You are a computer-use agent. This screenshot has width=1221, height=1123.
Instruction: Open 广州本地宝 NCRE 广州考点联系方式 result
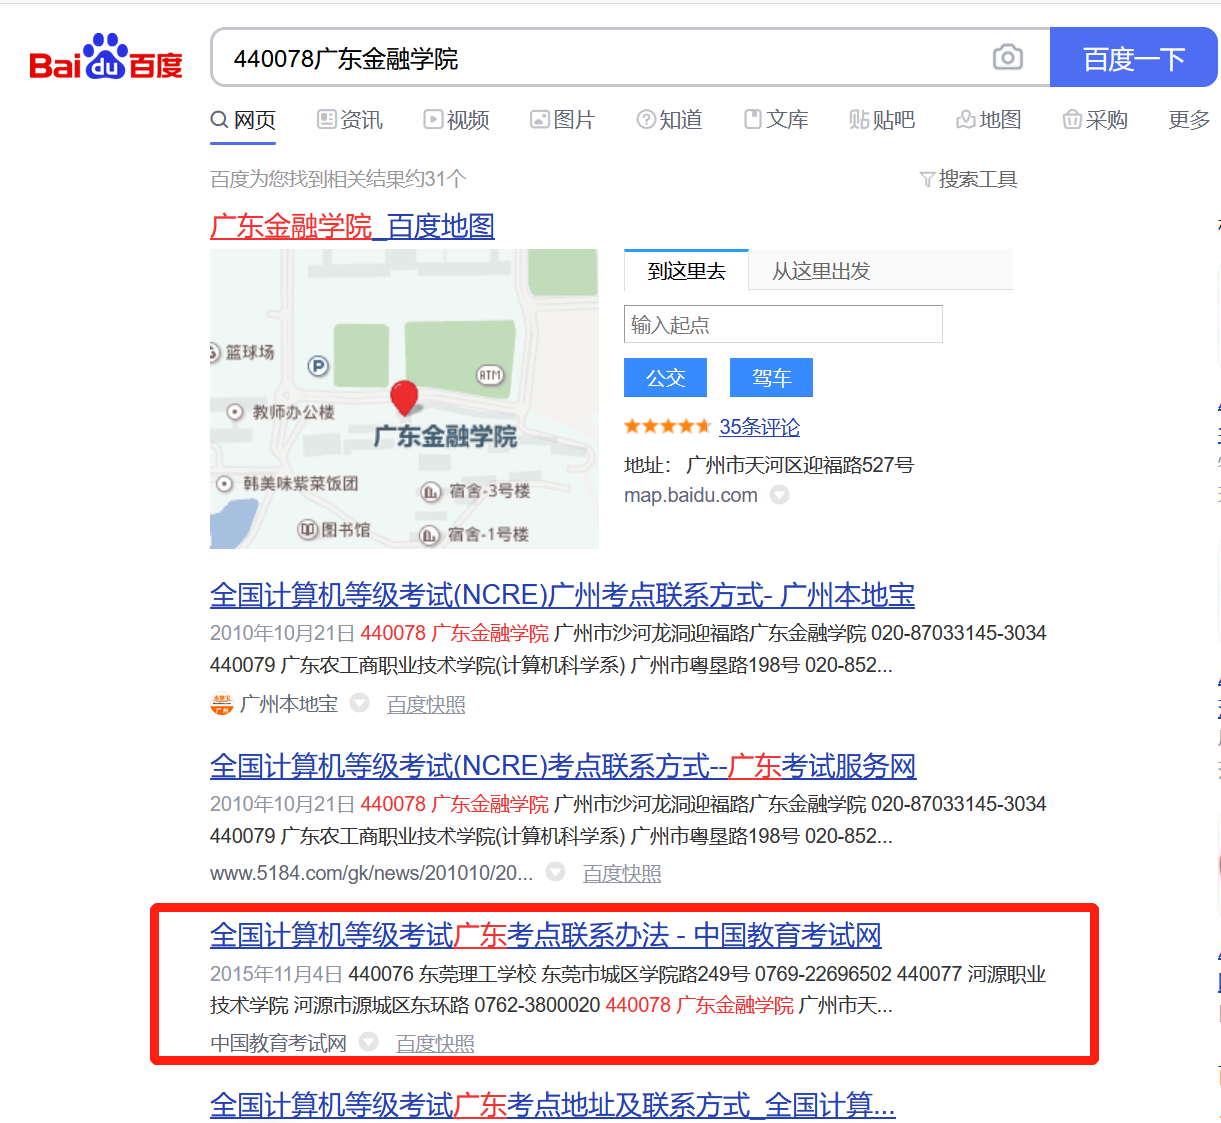562,596
